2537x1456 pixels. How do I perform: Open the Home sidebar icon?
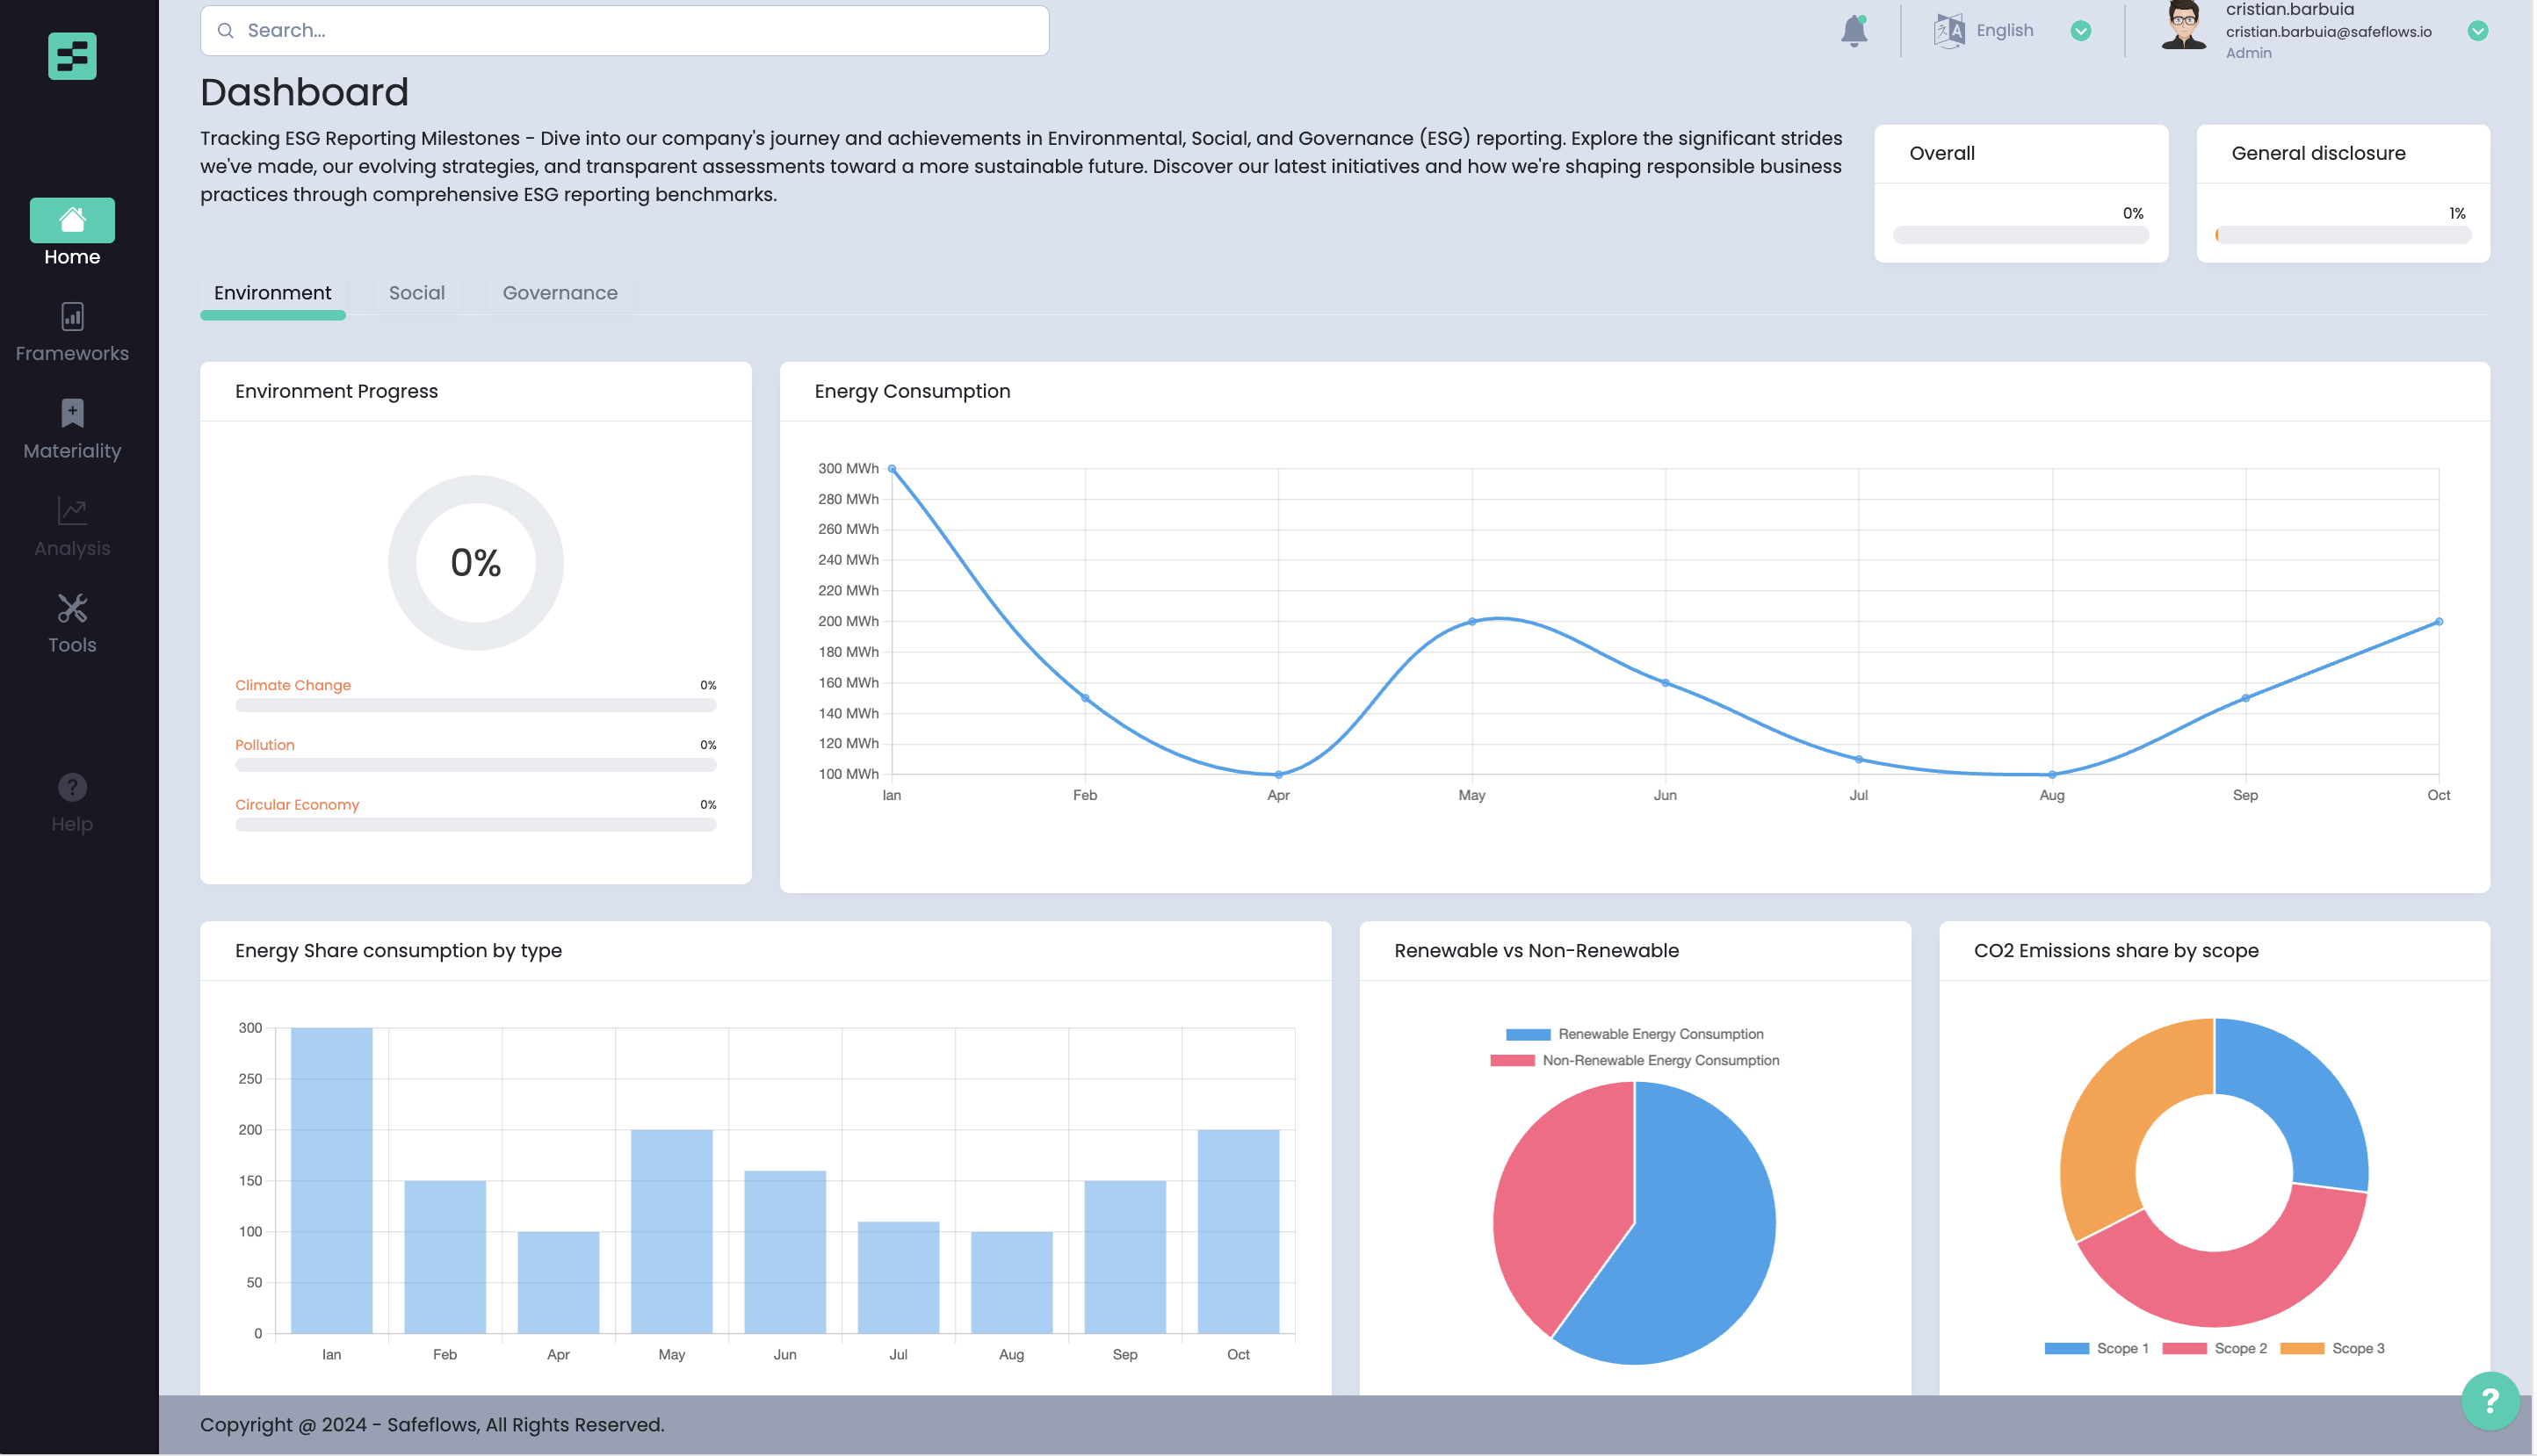(72, 220)
